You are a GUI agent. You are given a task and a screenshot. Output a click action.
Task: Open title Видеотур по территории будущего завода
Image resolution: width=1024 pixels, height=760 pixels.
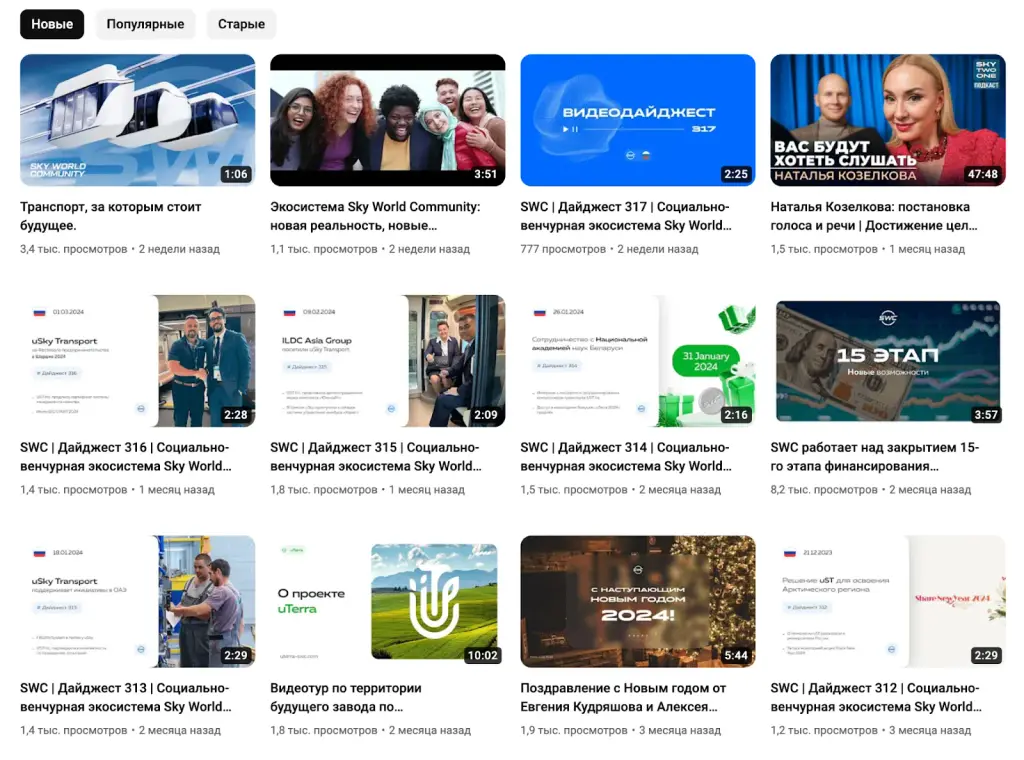(346, 697)
